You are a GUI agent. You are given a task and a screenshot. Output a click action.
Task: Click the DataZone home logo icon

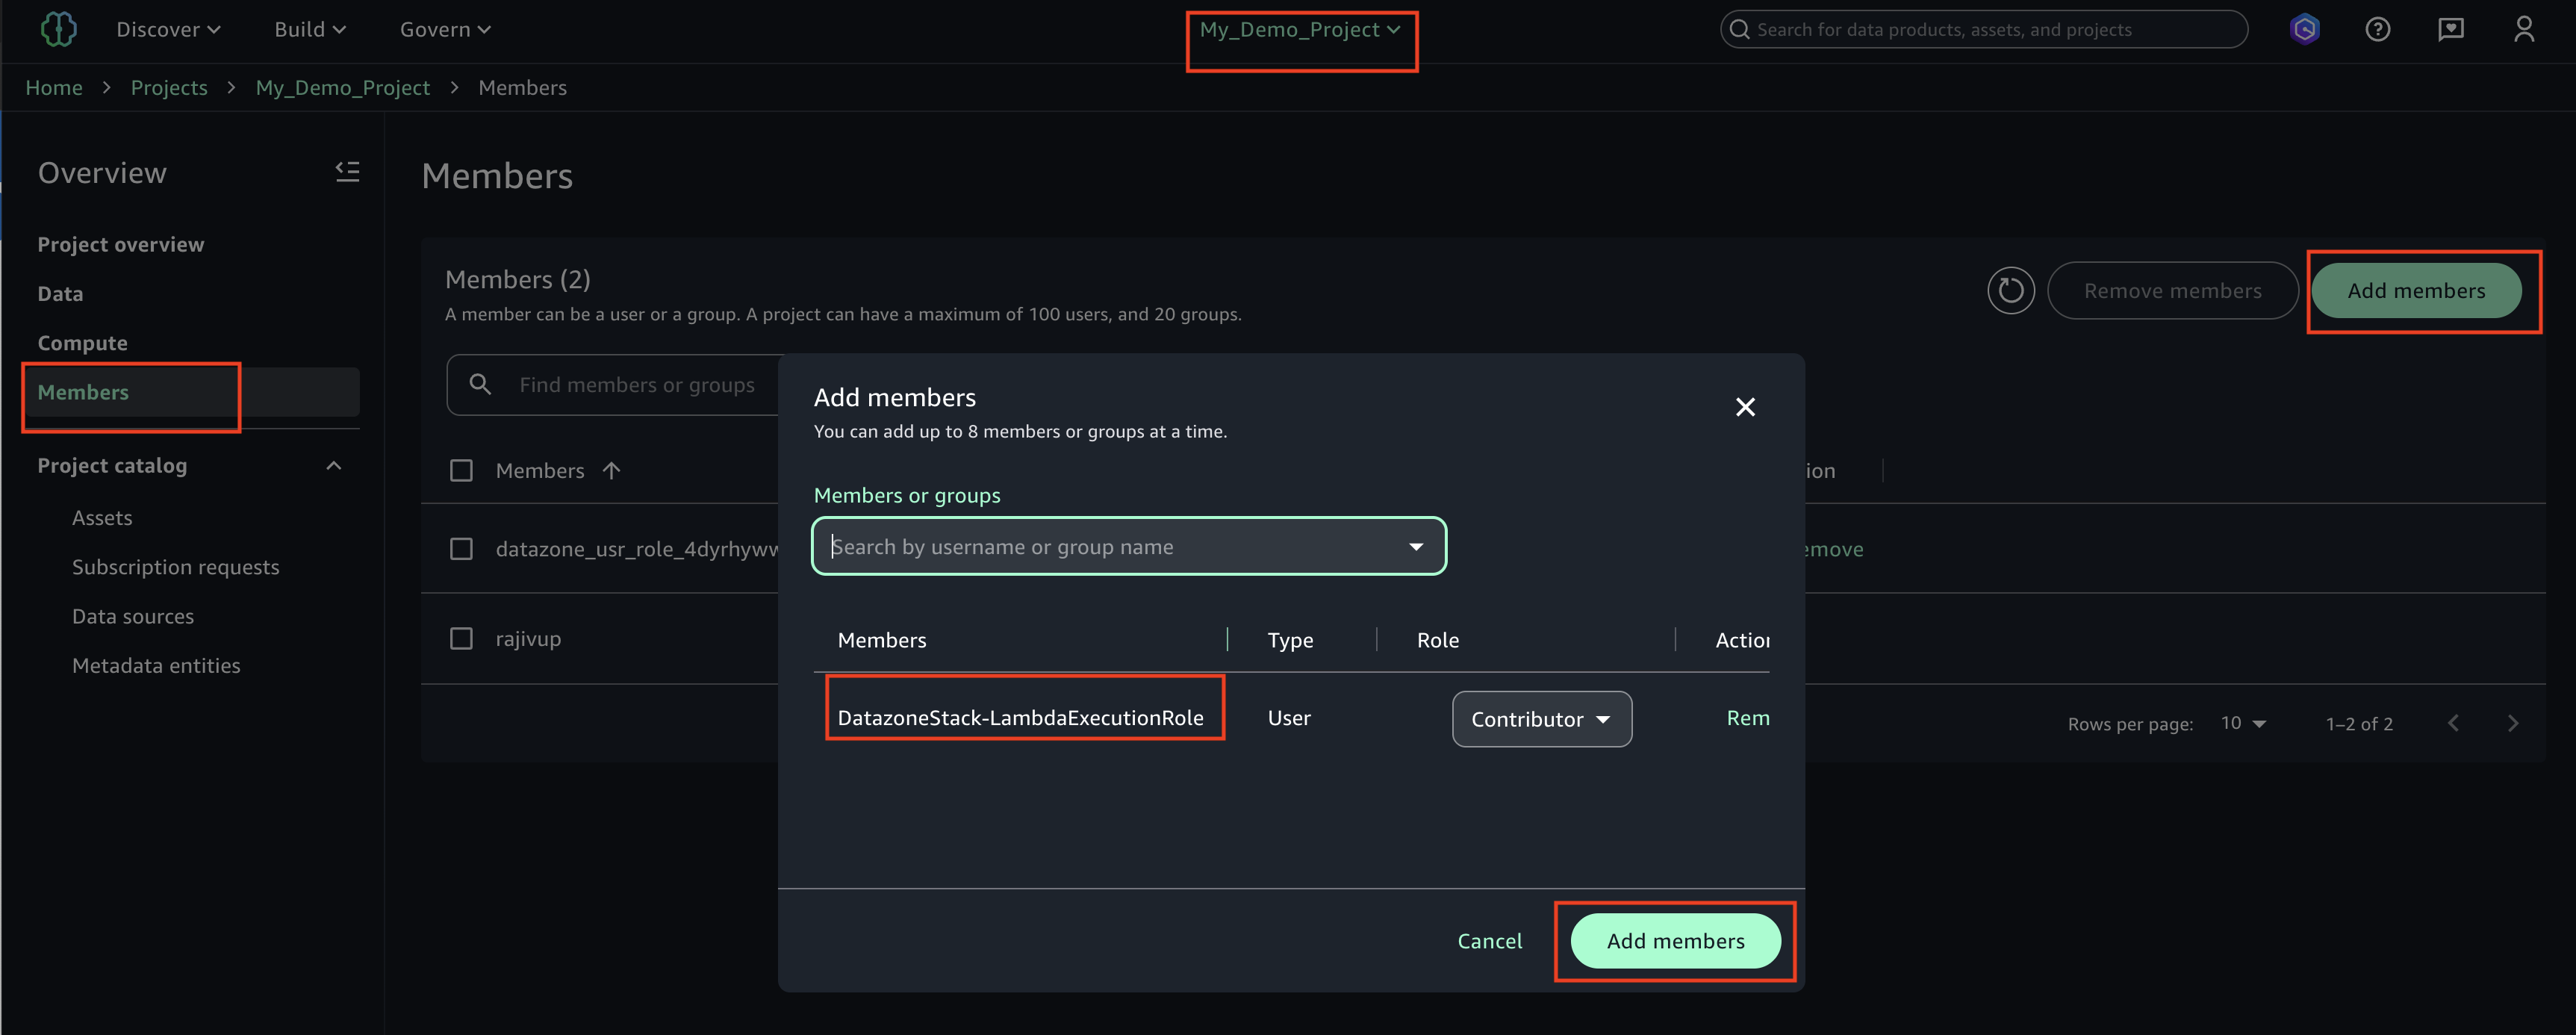tap(58, 29)
